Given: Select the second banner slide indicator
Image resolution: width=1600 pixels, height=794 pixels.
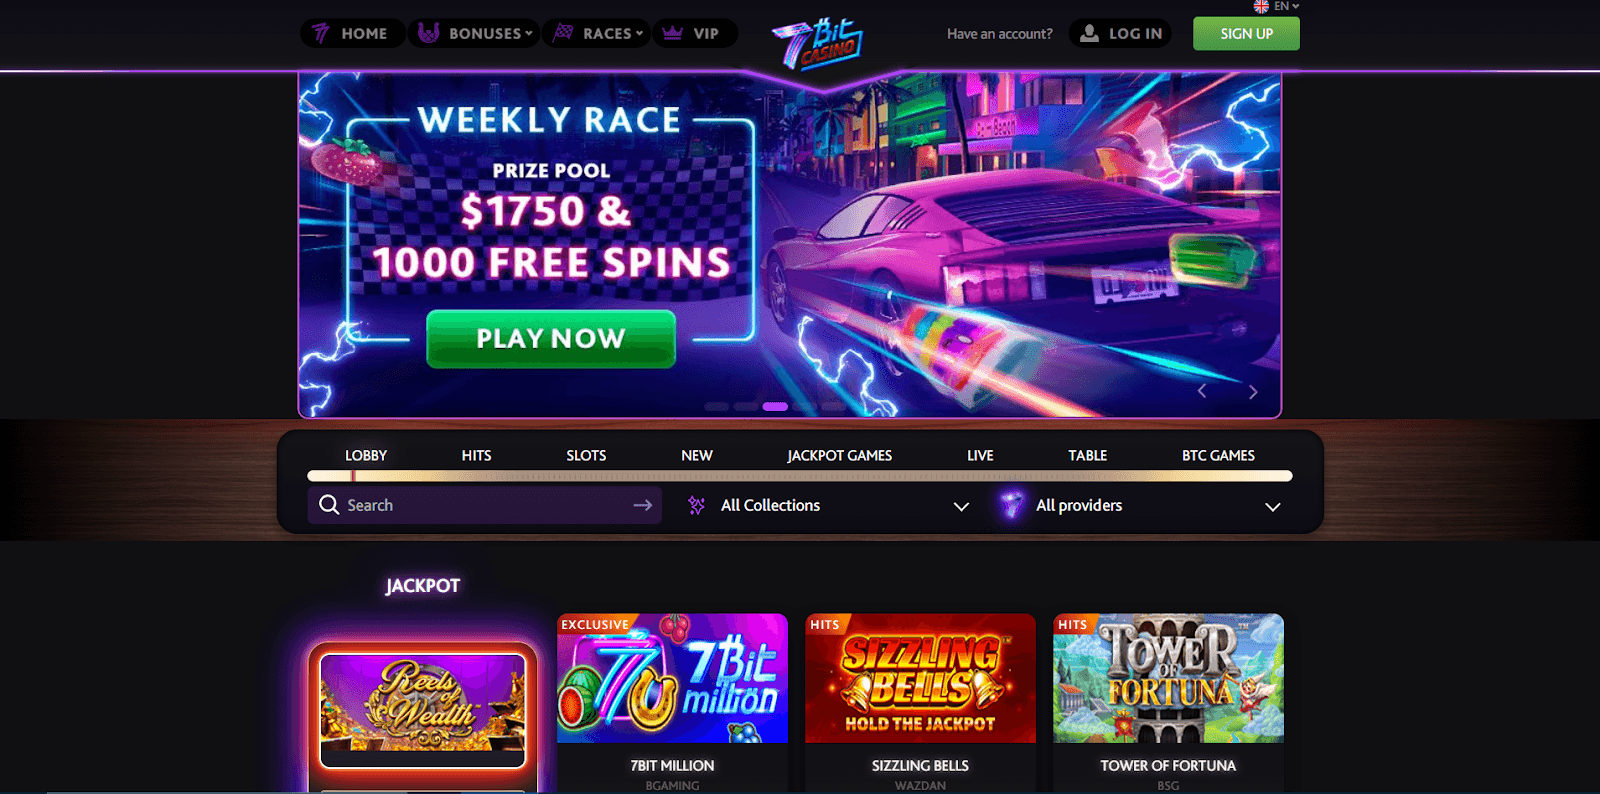Looking at the screenshot, I should click(745, 407).
